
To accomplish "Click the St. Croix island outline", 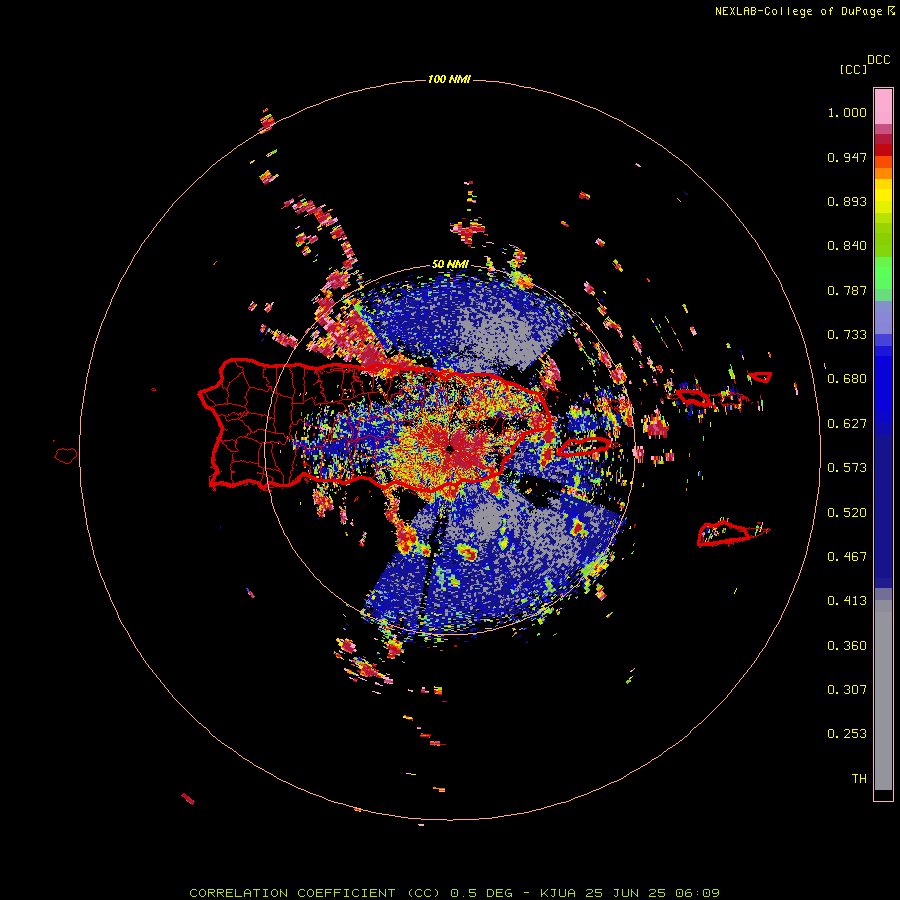I will [x=724, y=534].
